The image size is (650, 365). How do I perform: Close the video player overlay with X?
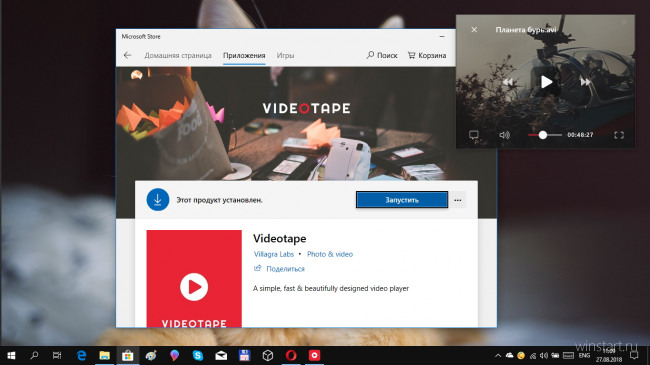click(474, 29)
